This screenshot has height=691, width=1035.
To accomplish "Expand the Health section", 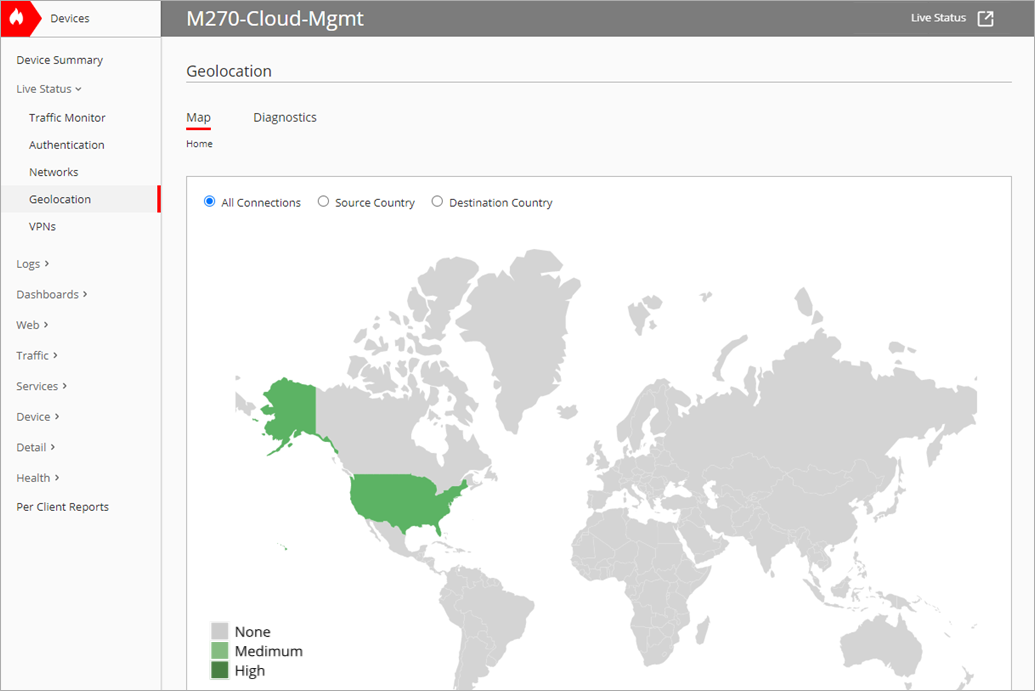I will [31, 477].
